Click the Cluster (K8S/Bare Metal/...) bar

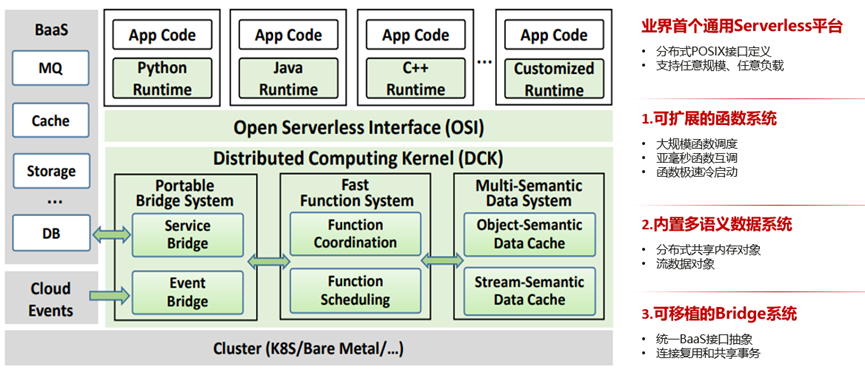[309, 348]
